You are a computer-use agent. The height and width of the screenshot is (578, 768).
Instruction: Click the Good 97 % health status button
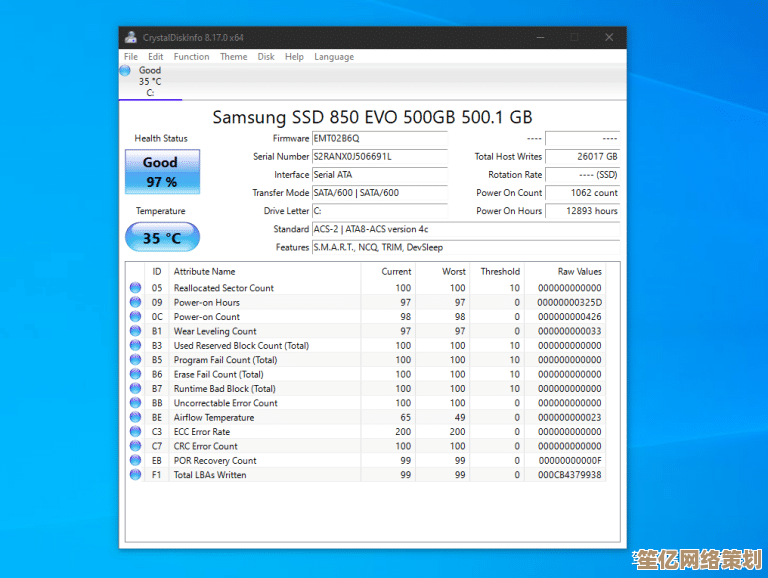point(162,172)
